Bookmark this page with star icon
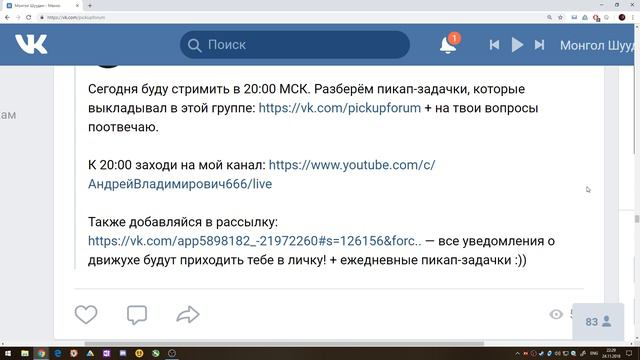Screen dimensions: 640x360 point(560,17)
